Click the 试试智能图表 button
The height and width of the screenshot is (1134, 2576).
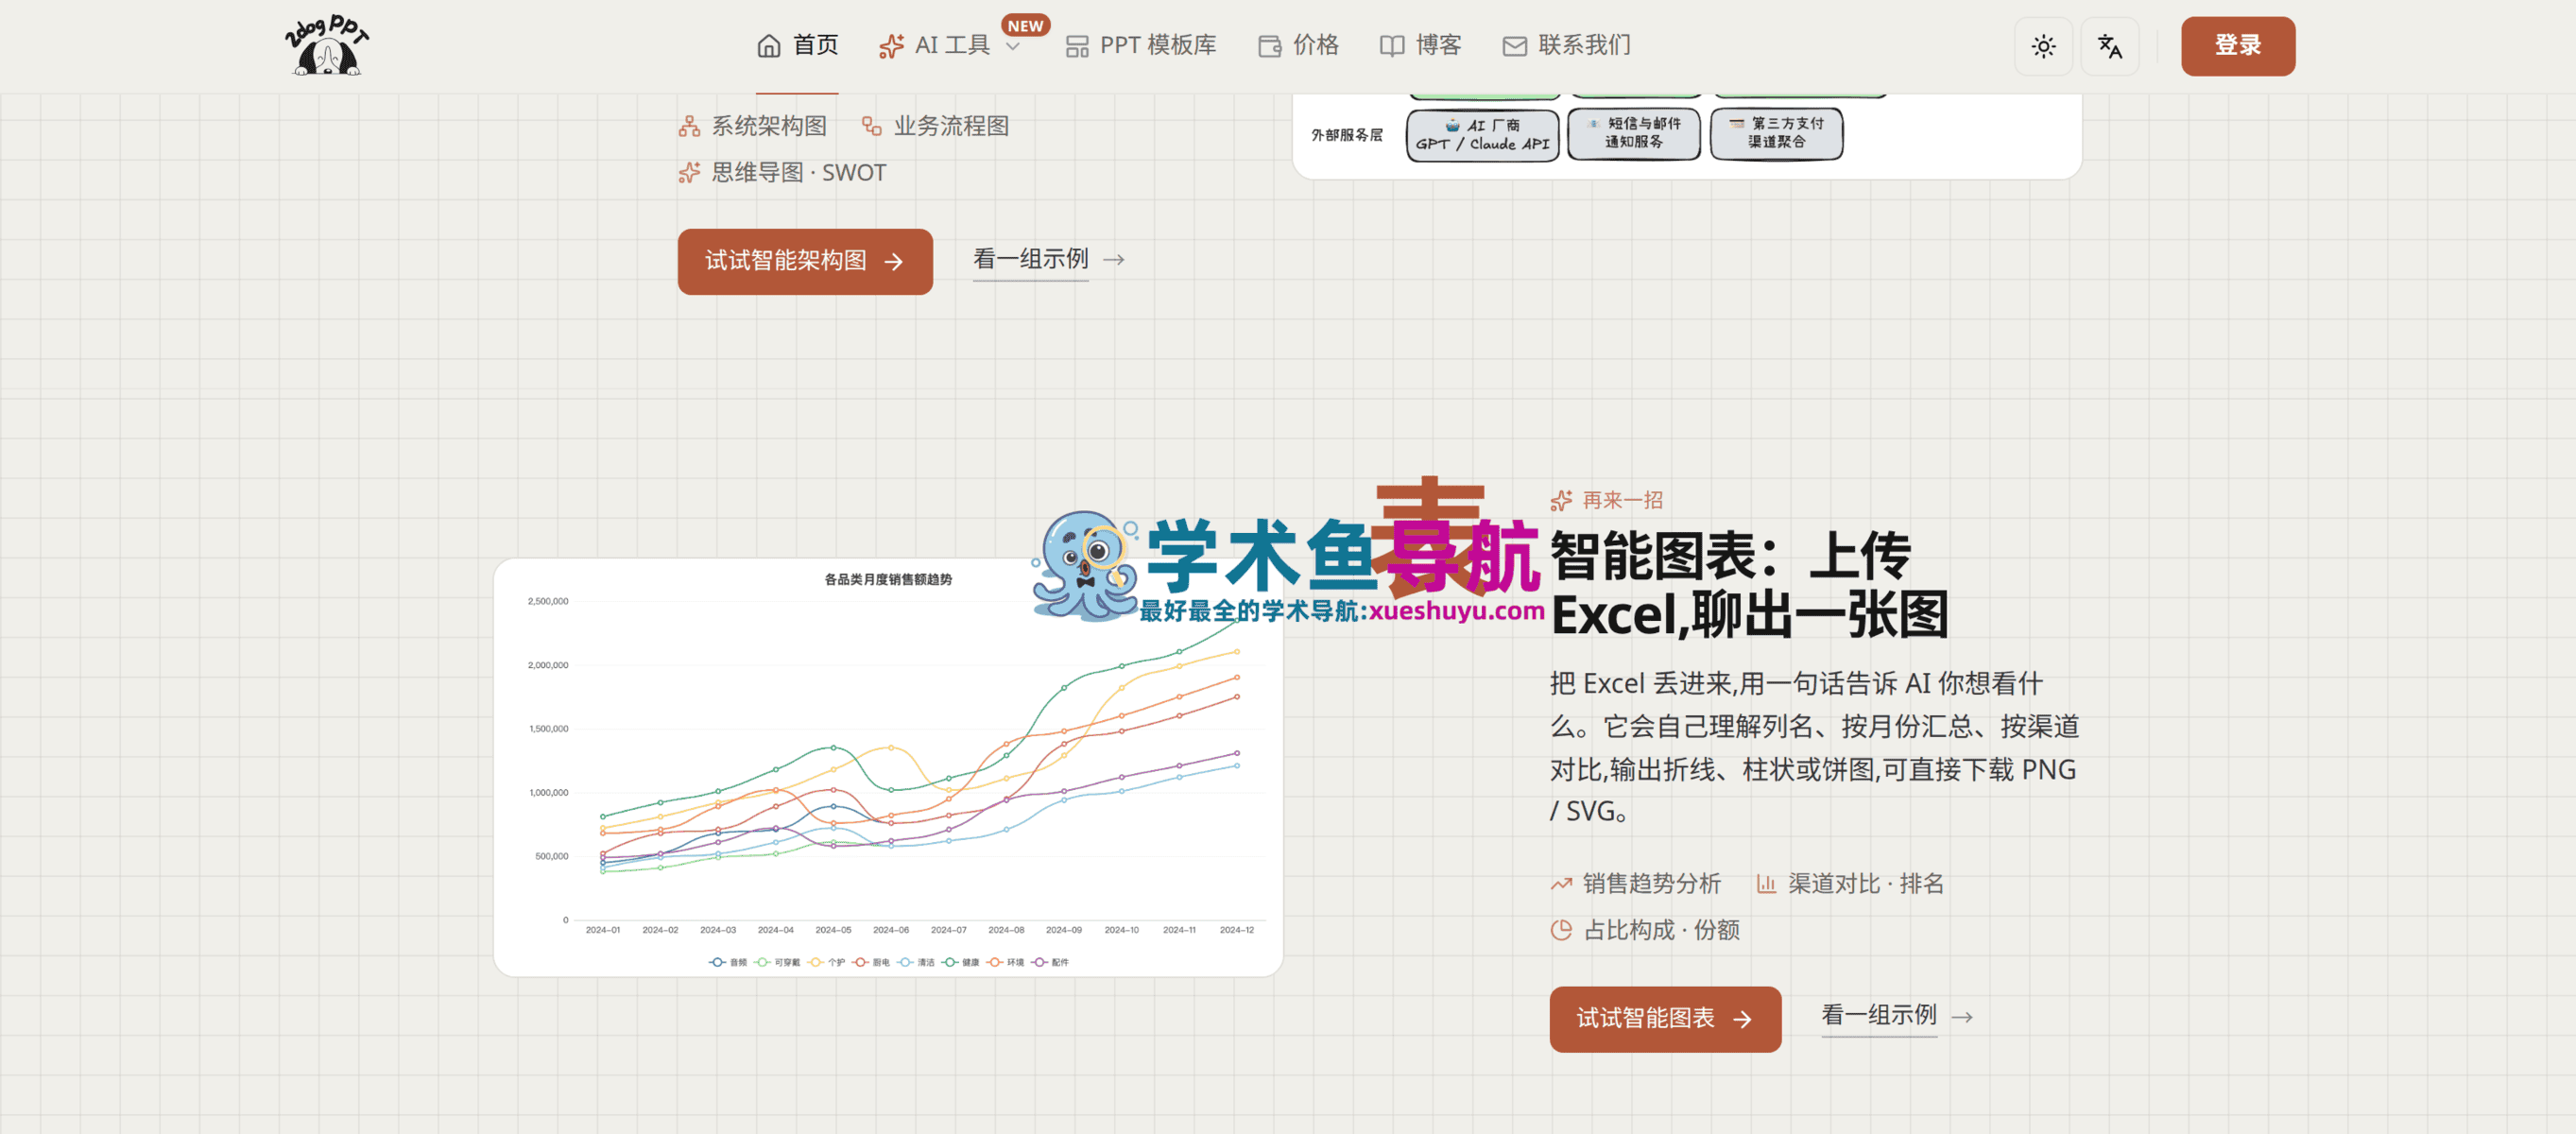(x=1664, y=1018)
